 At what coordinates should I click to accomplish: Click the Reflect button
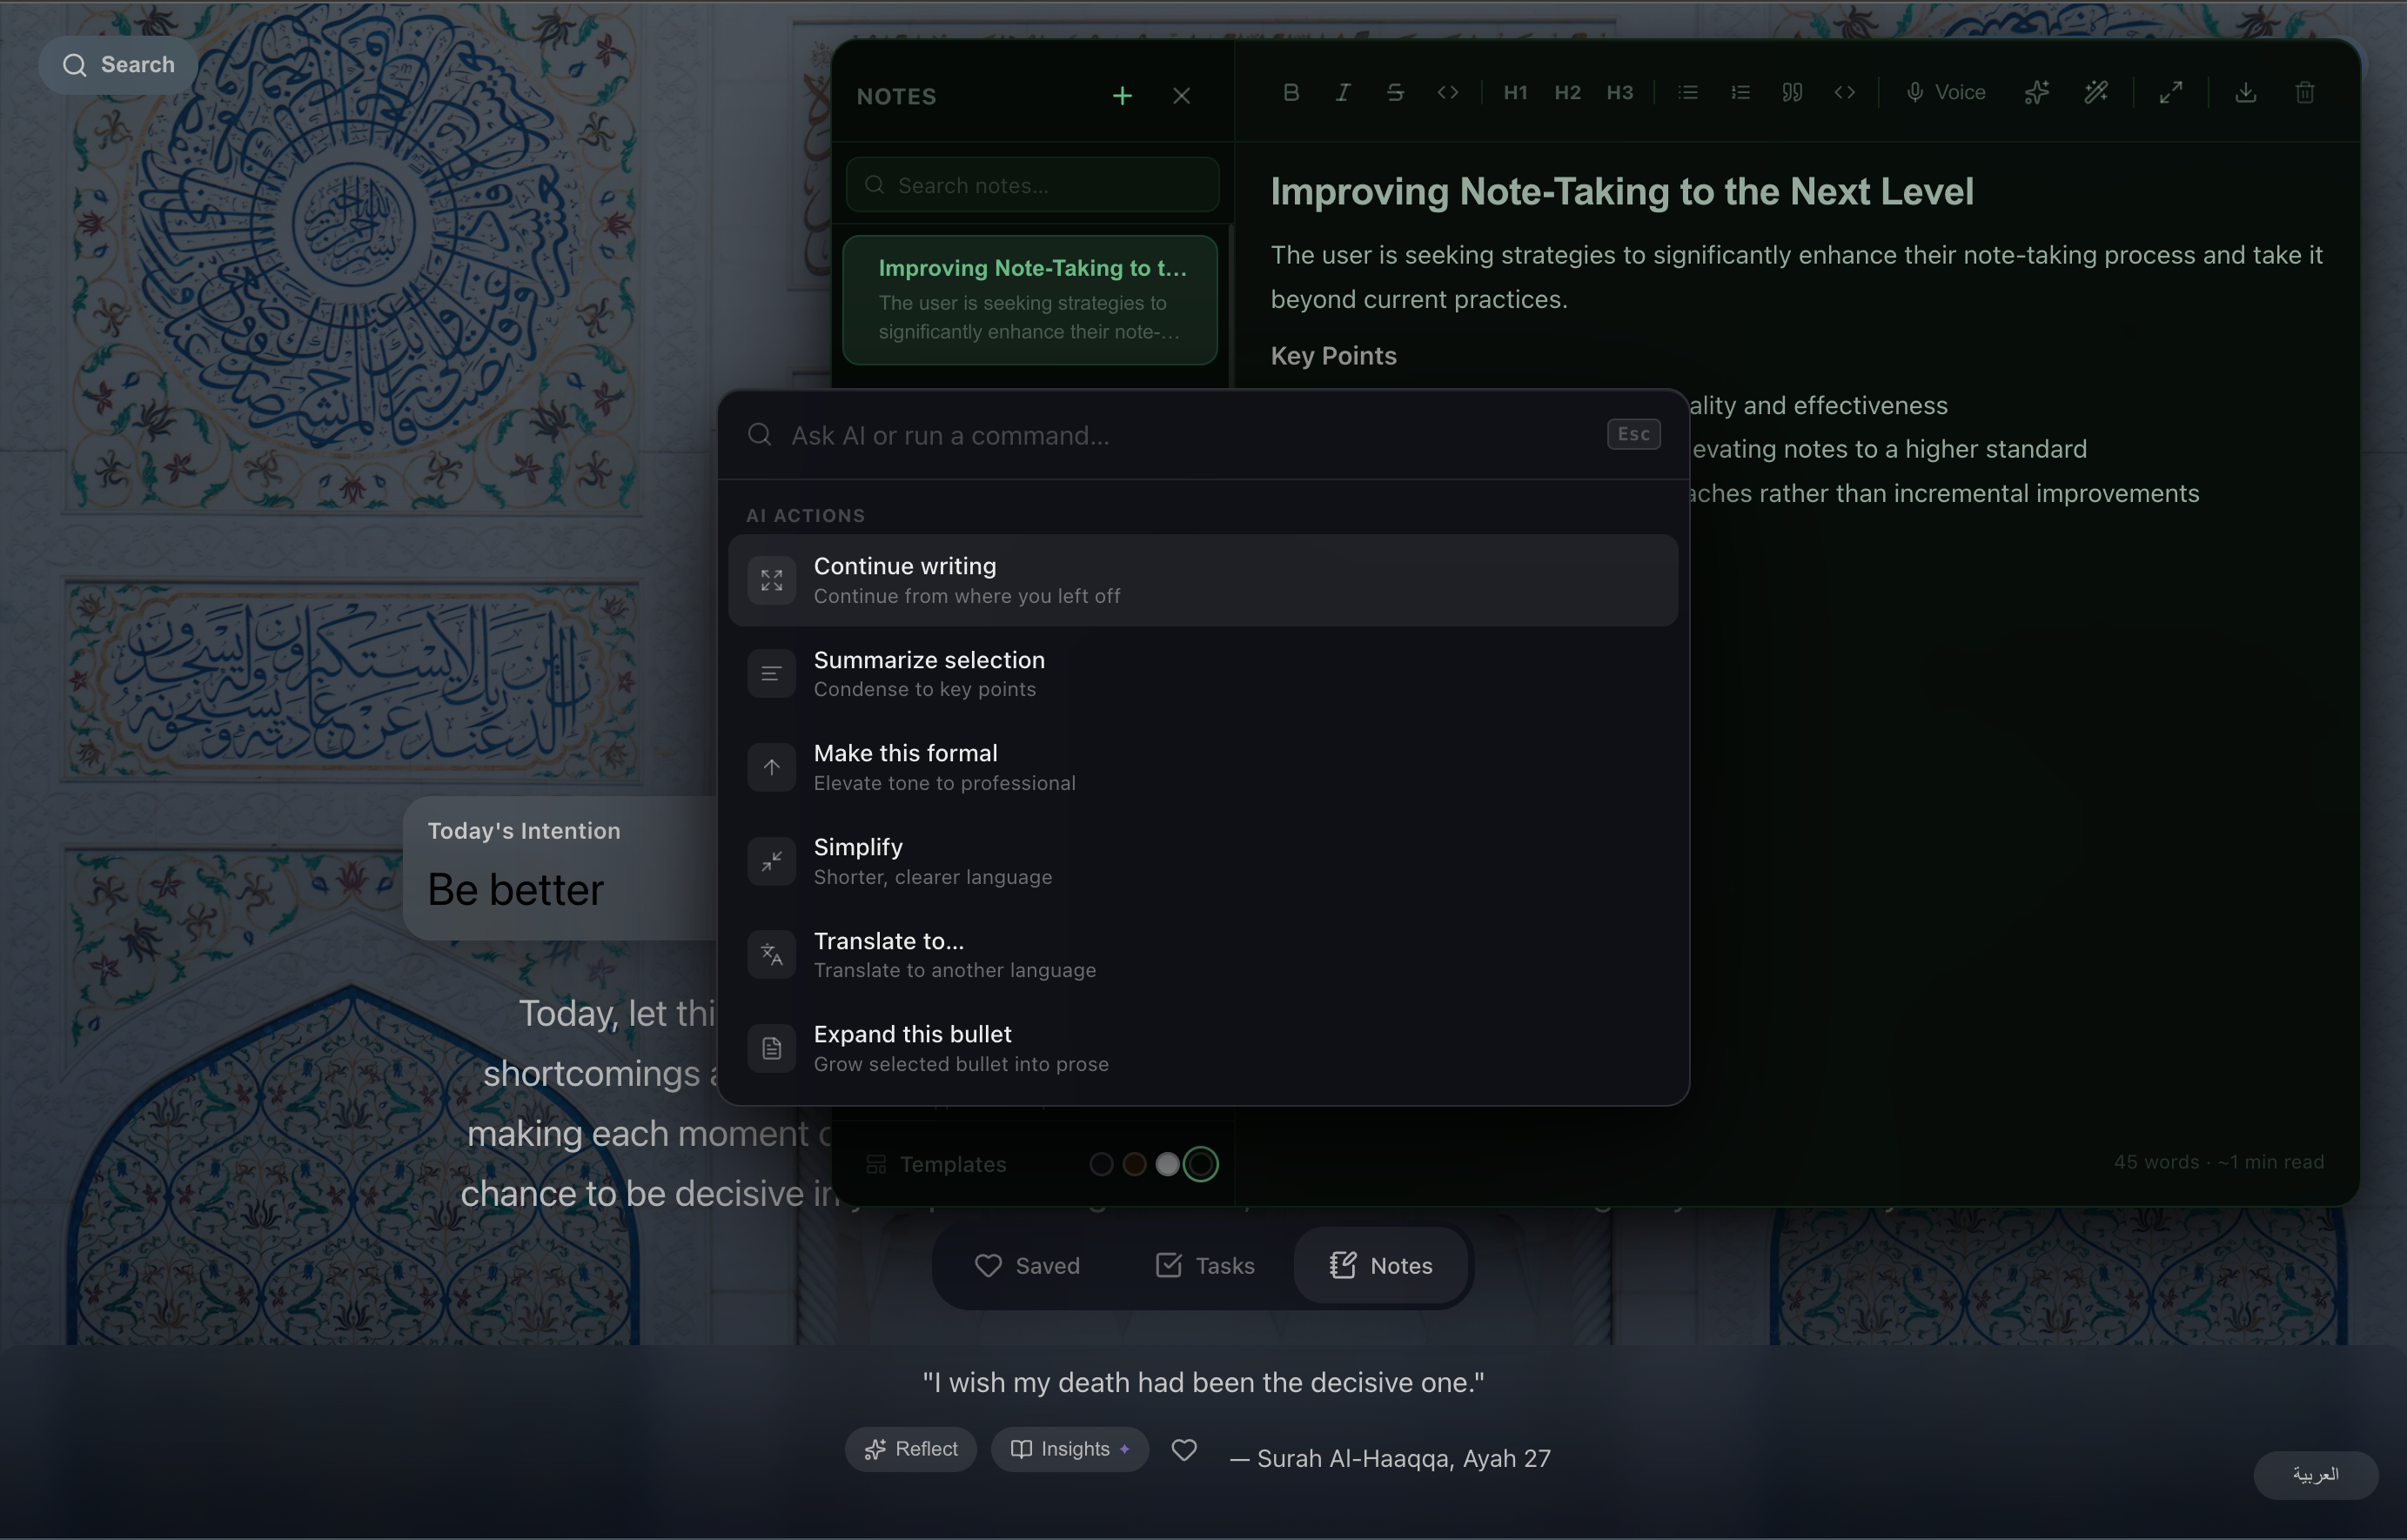(911, 1449)
